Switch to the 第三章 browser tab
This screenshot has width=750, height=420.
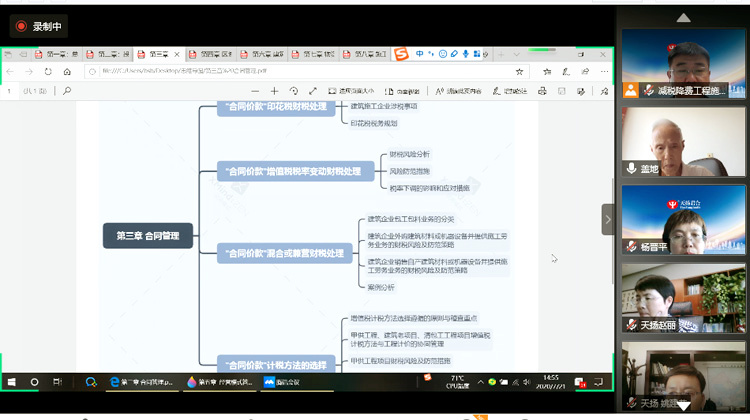153,54
